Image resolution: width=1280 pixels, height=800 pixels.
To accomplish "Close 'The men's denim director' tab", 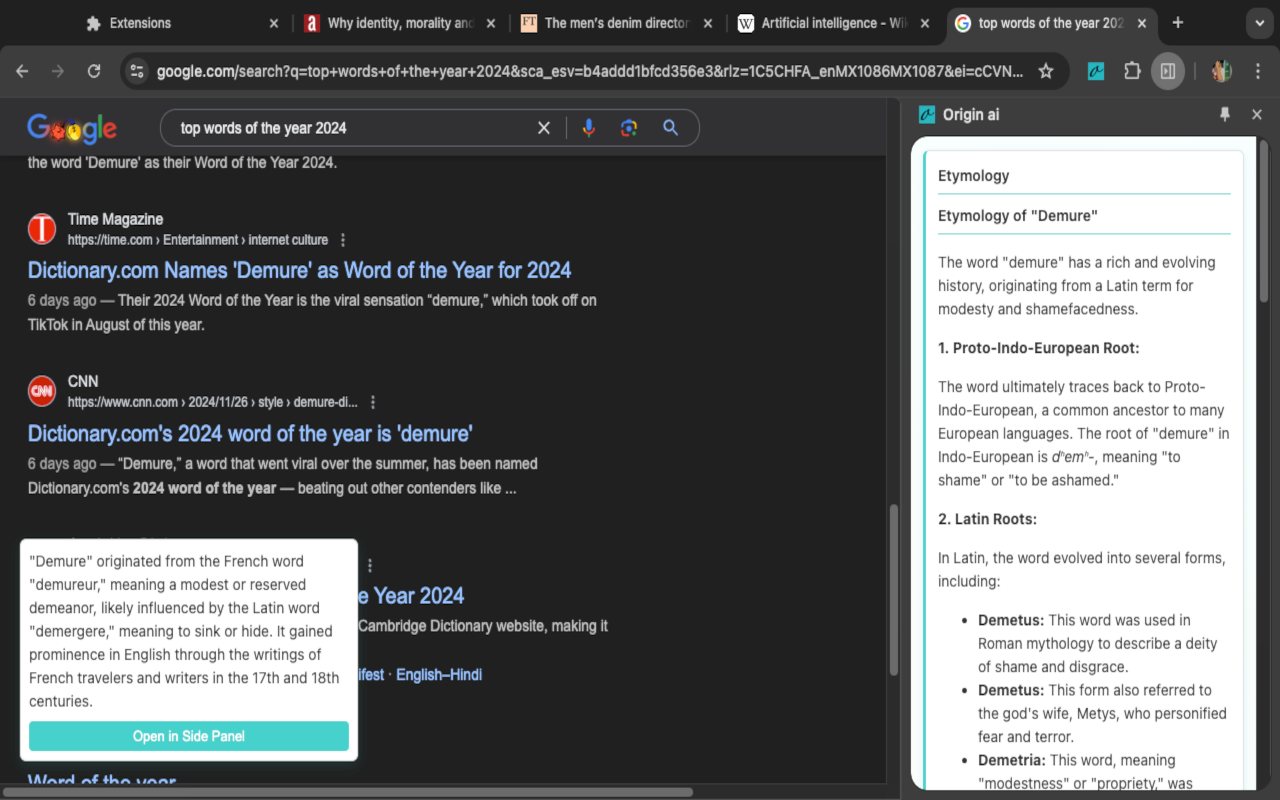I will (708, 23).
